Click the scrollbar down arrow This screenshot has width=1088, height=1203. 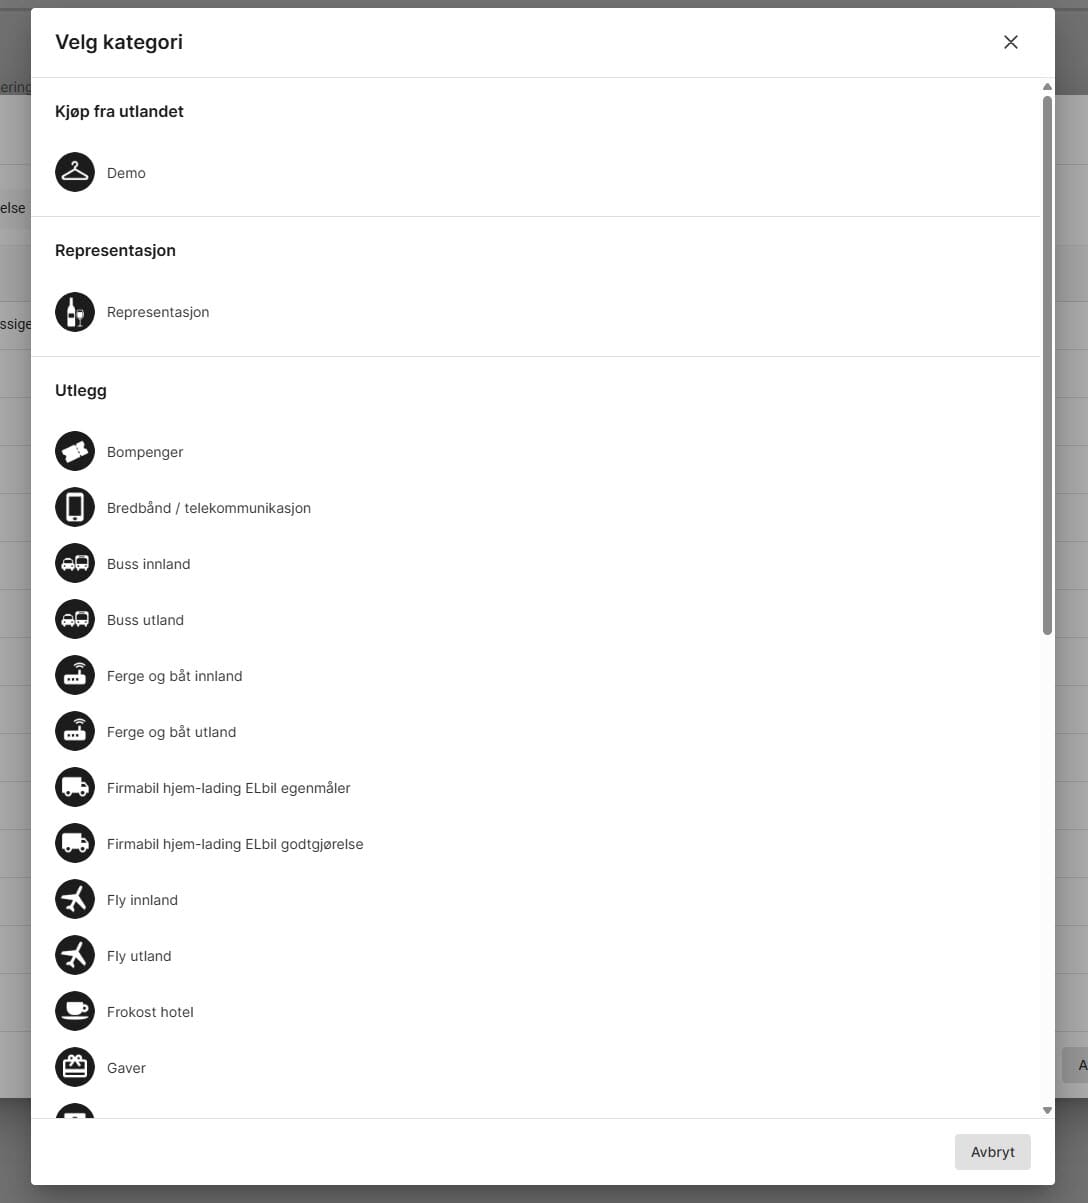tap(1047, 1110)
